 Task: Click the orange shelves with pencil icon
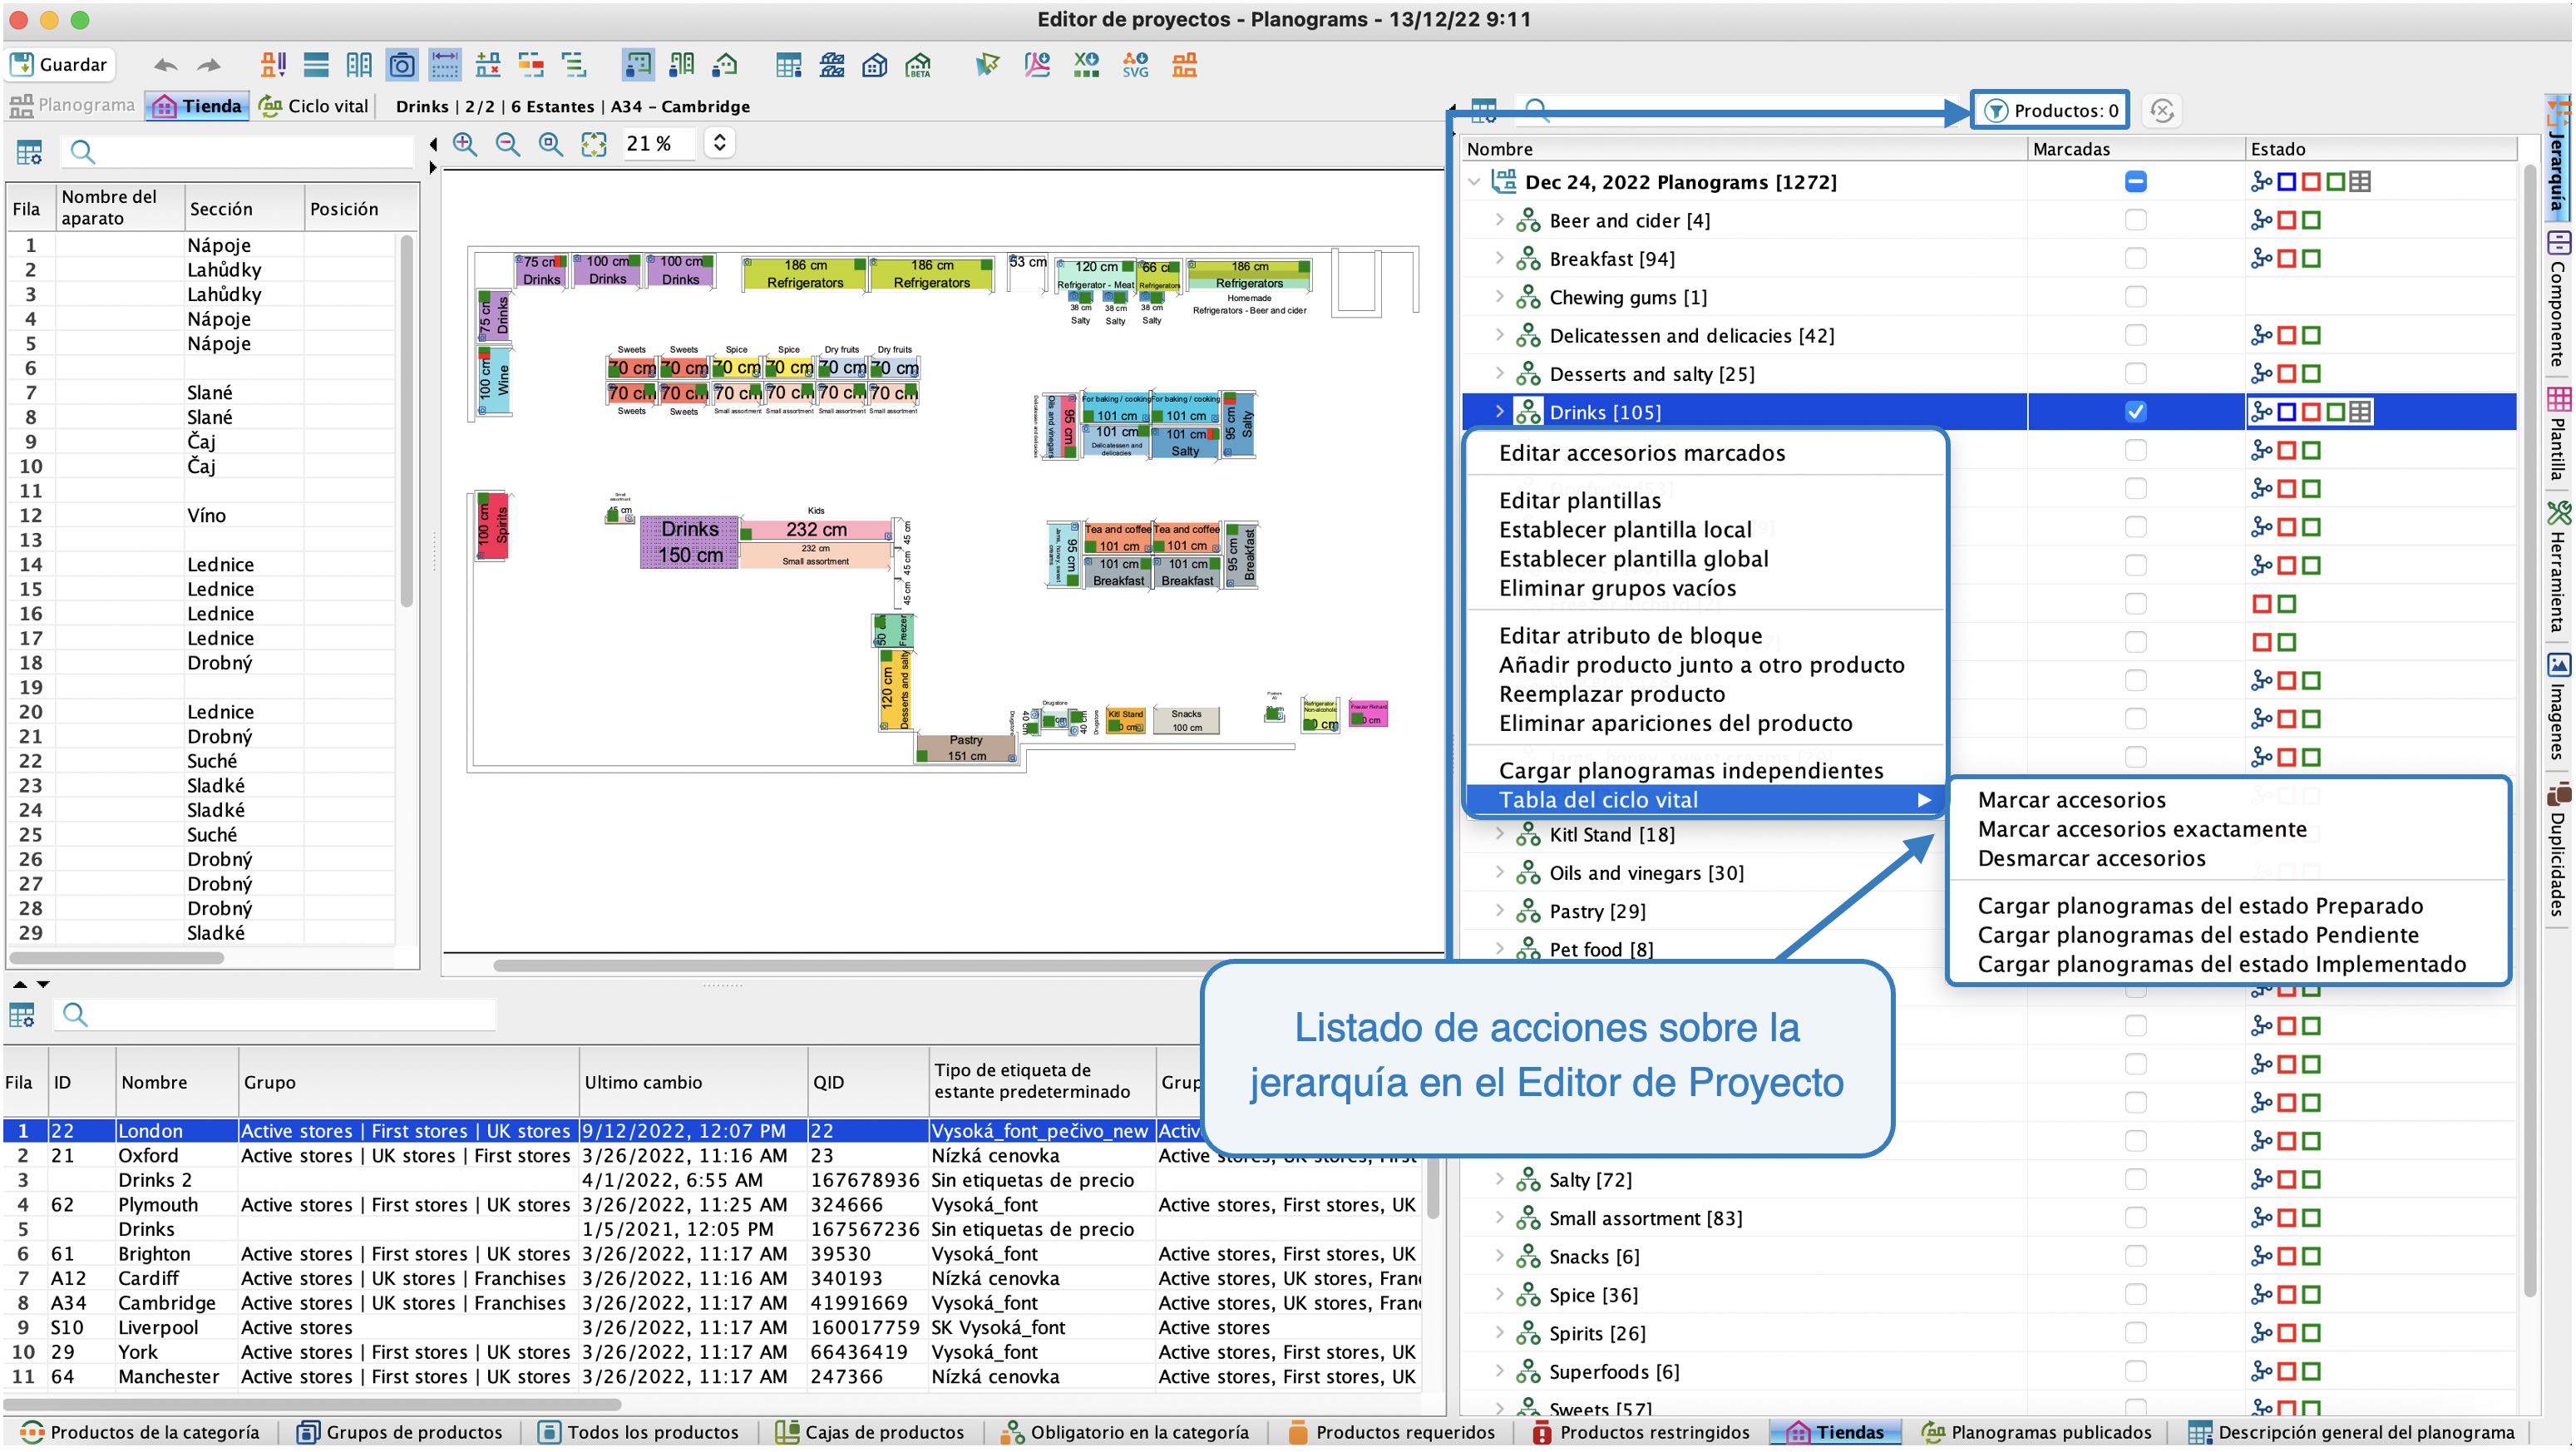[273, 66]
